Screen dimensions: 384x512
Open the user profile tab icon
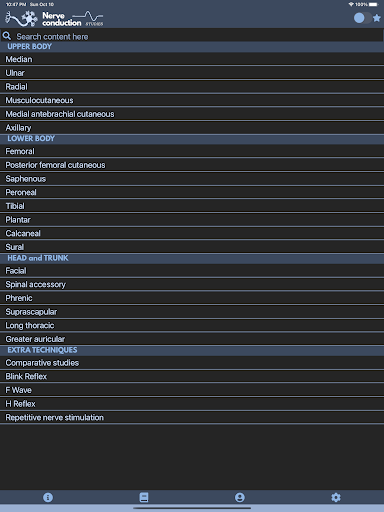[x=240, y=497]
